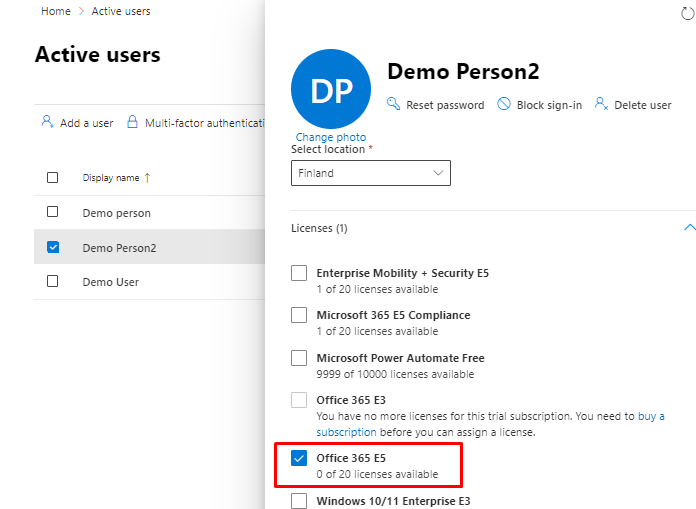
Task: Click the Multi-factor authentication lock icon
Action: click(132, 122)
